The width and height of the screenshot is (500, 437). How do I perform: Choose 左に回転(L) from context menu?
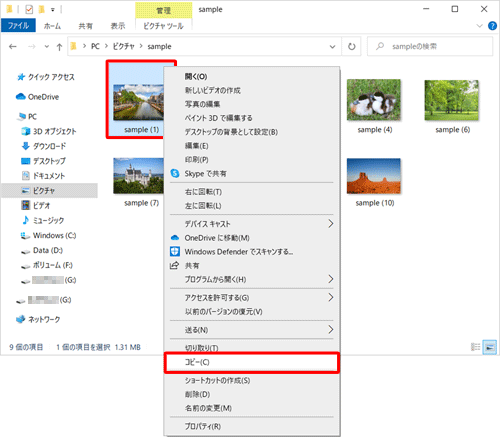click(x=252, y=206)
